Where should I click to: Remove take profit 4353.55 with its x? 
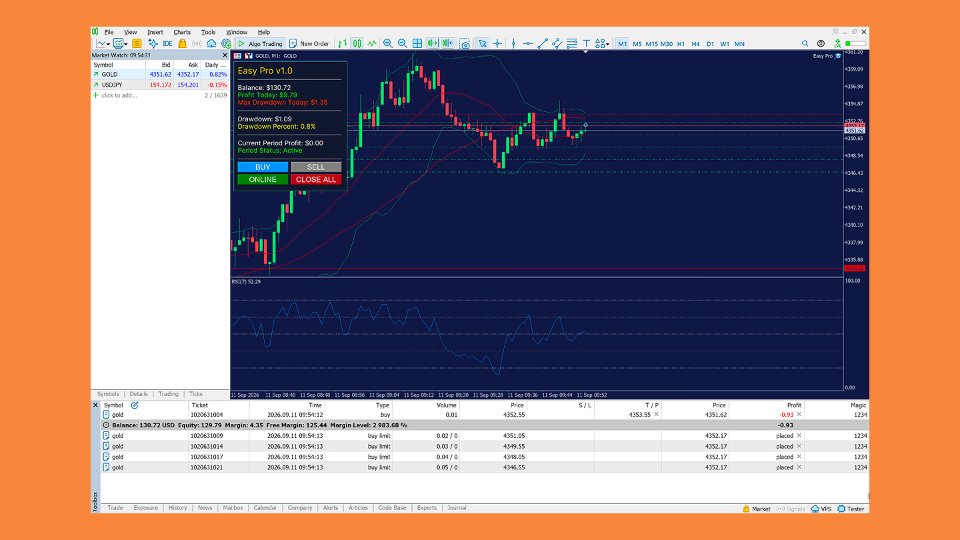pos(656,414)
